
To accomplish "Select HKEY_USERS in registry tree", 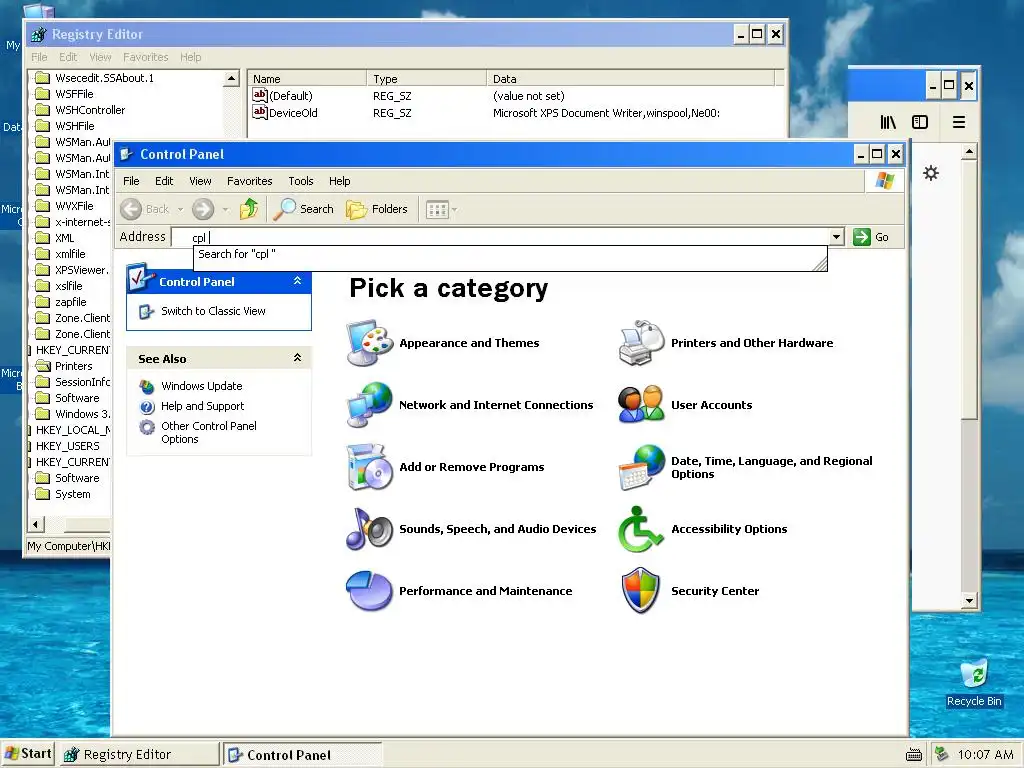I will pyautogui.click(x=68, y=446).
